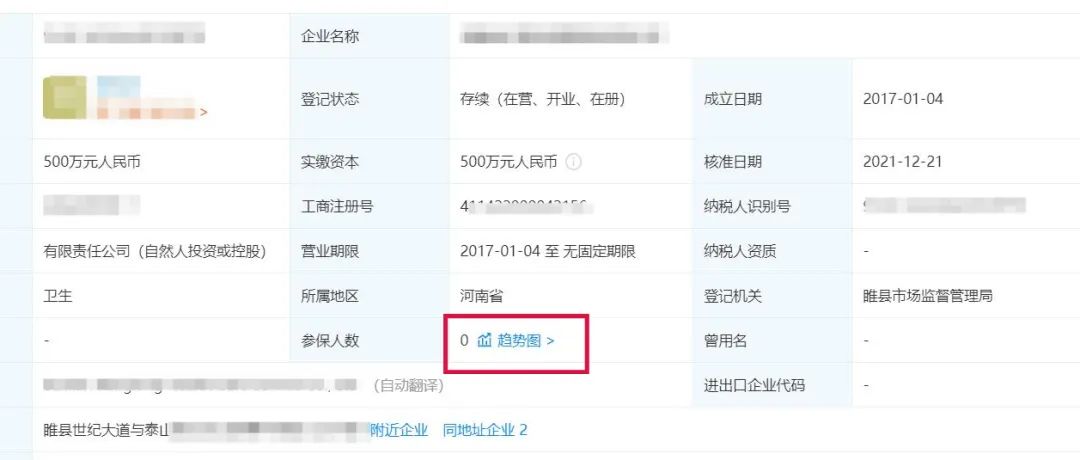Screen dimensions: 1080x460
Task: Select the 企业名称 label cell
Action: [370, 36]
